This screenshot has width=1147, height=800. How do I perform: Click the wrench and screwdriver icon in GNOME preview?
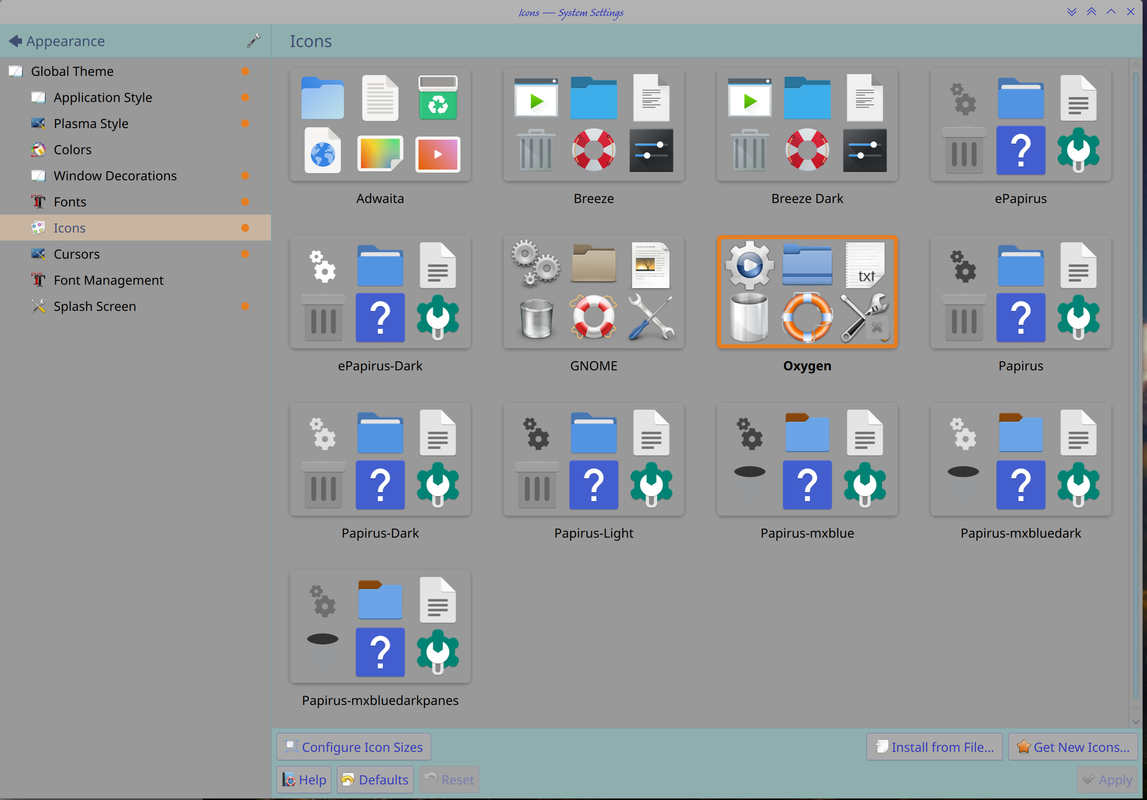pos(650,317)
